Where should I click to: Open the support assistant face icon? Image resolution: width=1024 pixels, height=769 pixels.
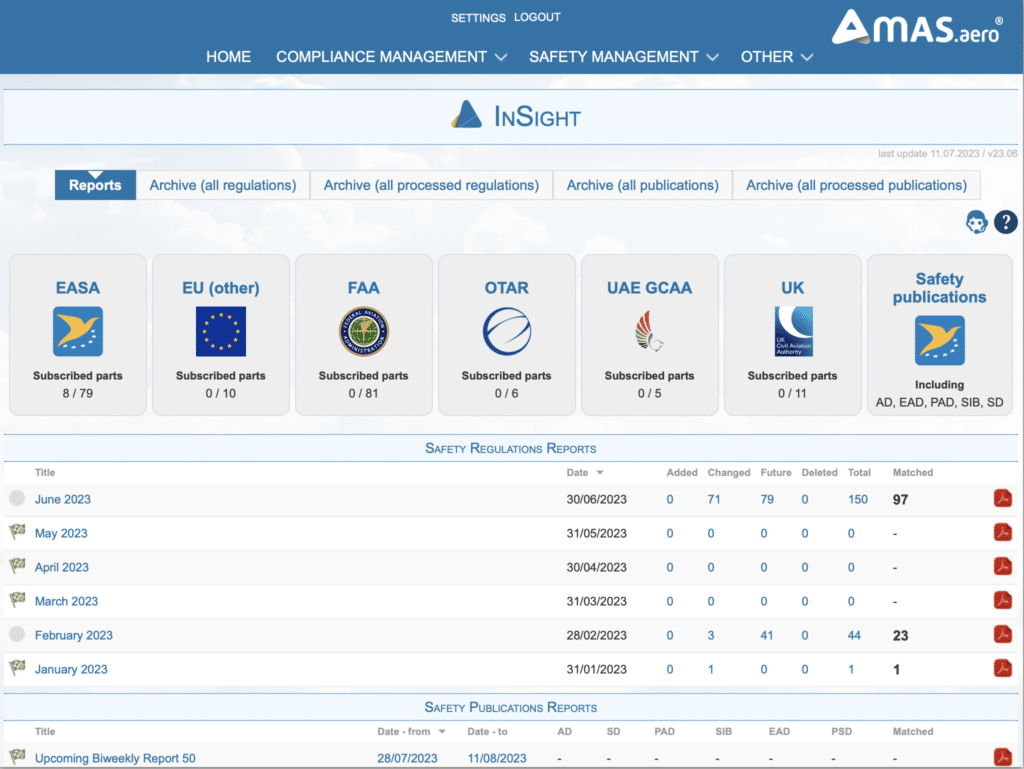pyautogui.click(x=976, y=222)
